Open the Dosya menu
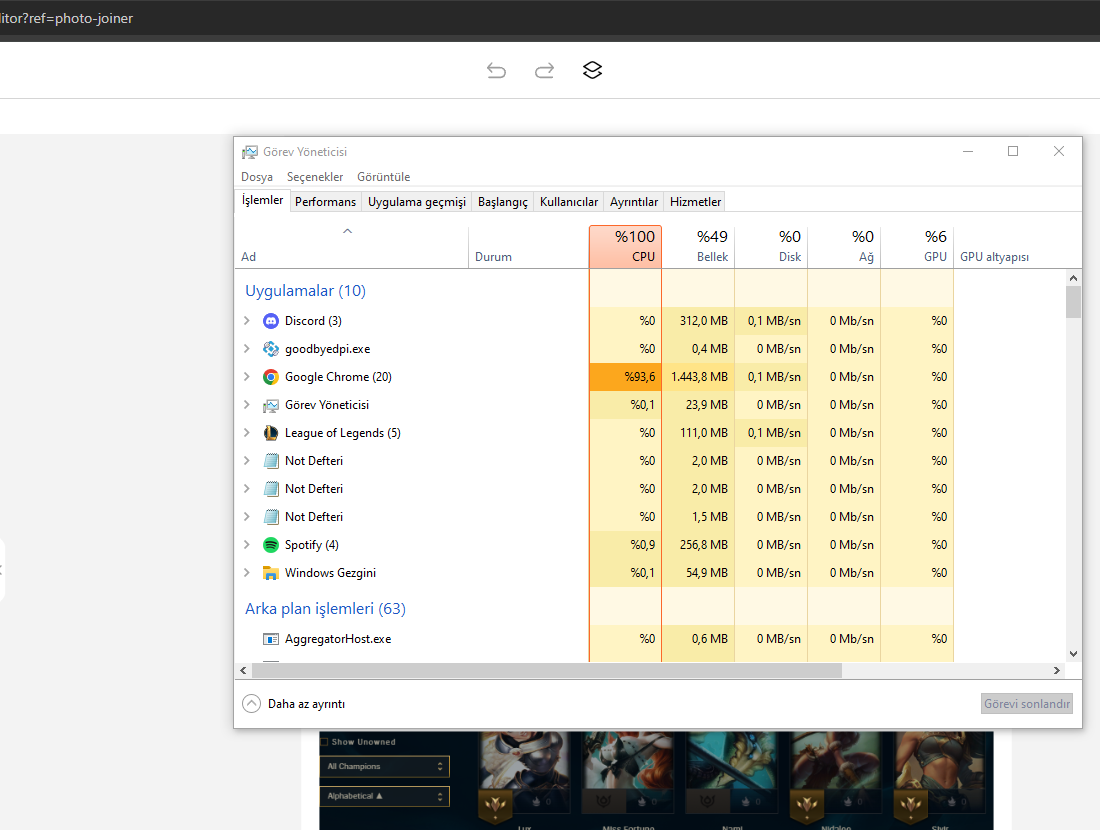 (x=257, y=177)
